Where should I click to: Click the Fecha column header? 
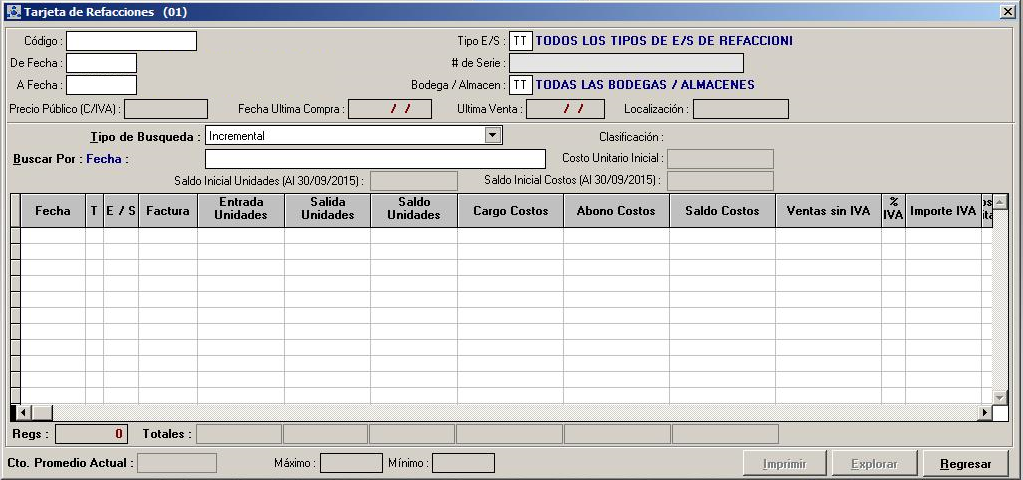coord(53,211)
